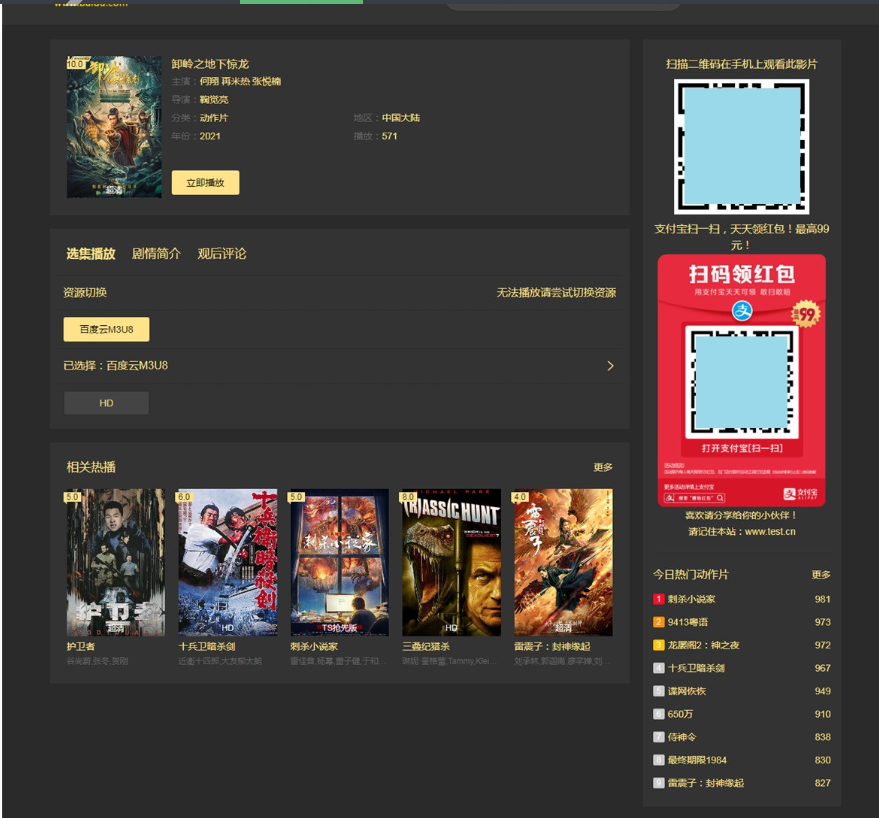This screenshot has width=879, height=818.
Task: Open the 观后评论 tab
Action: (221, 254)
